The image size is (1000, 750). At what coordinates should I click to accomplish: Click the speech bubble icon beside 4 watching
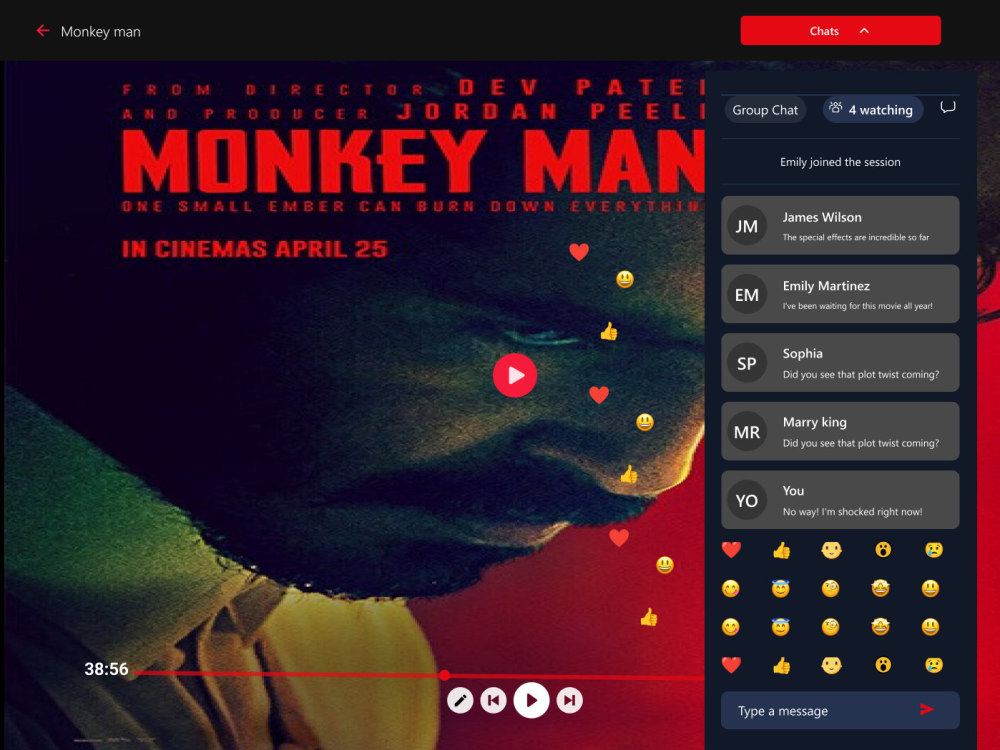click(948, 108)
